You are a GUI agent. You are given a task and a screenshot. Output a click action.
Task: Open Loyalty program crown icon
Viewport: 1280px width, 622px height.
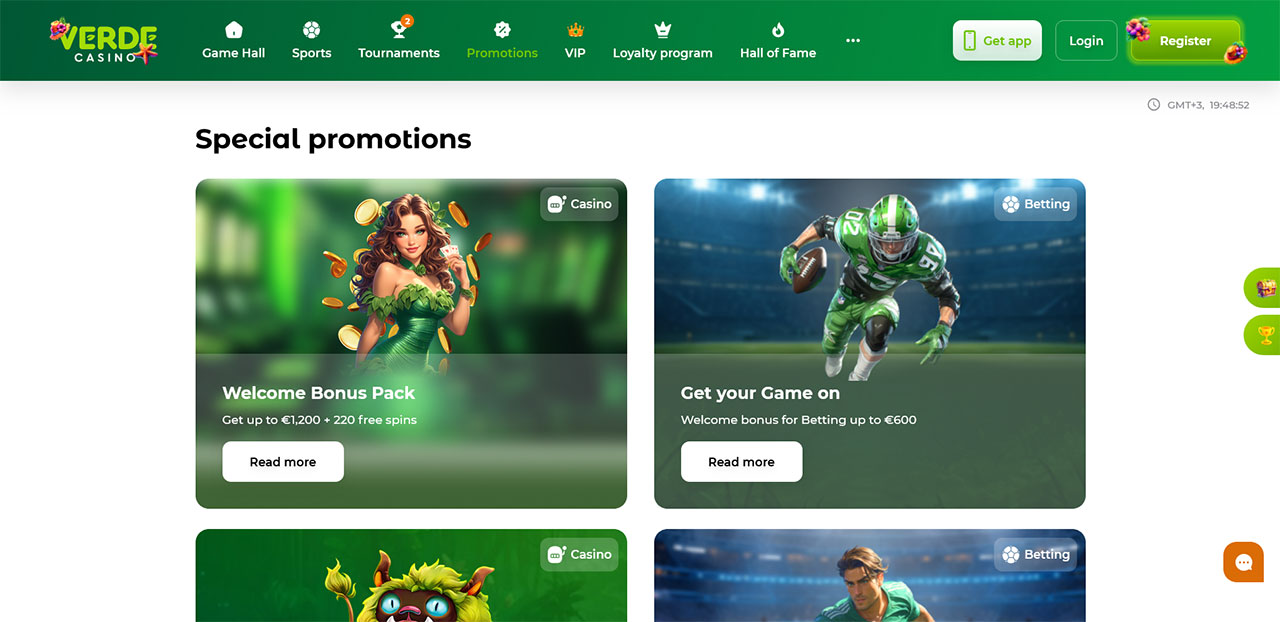[662, 29]
